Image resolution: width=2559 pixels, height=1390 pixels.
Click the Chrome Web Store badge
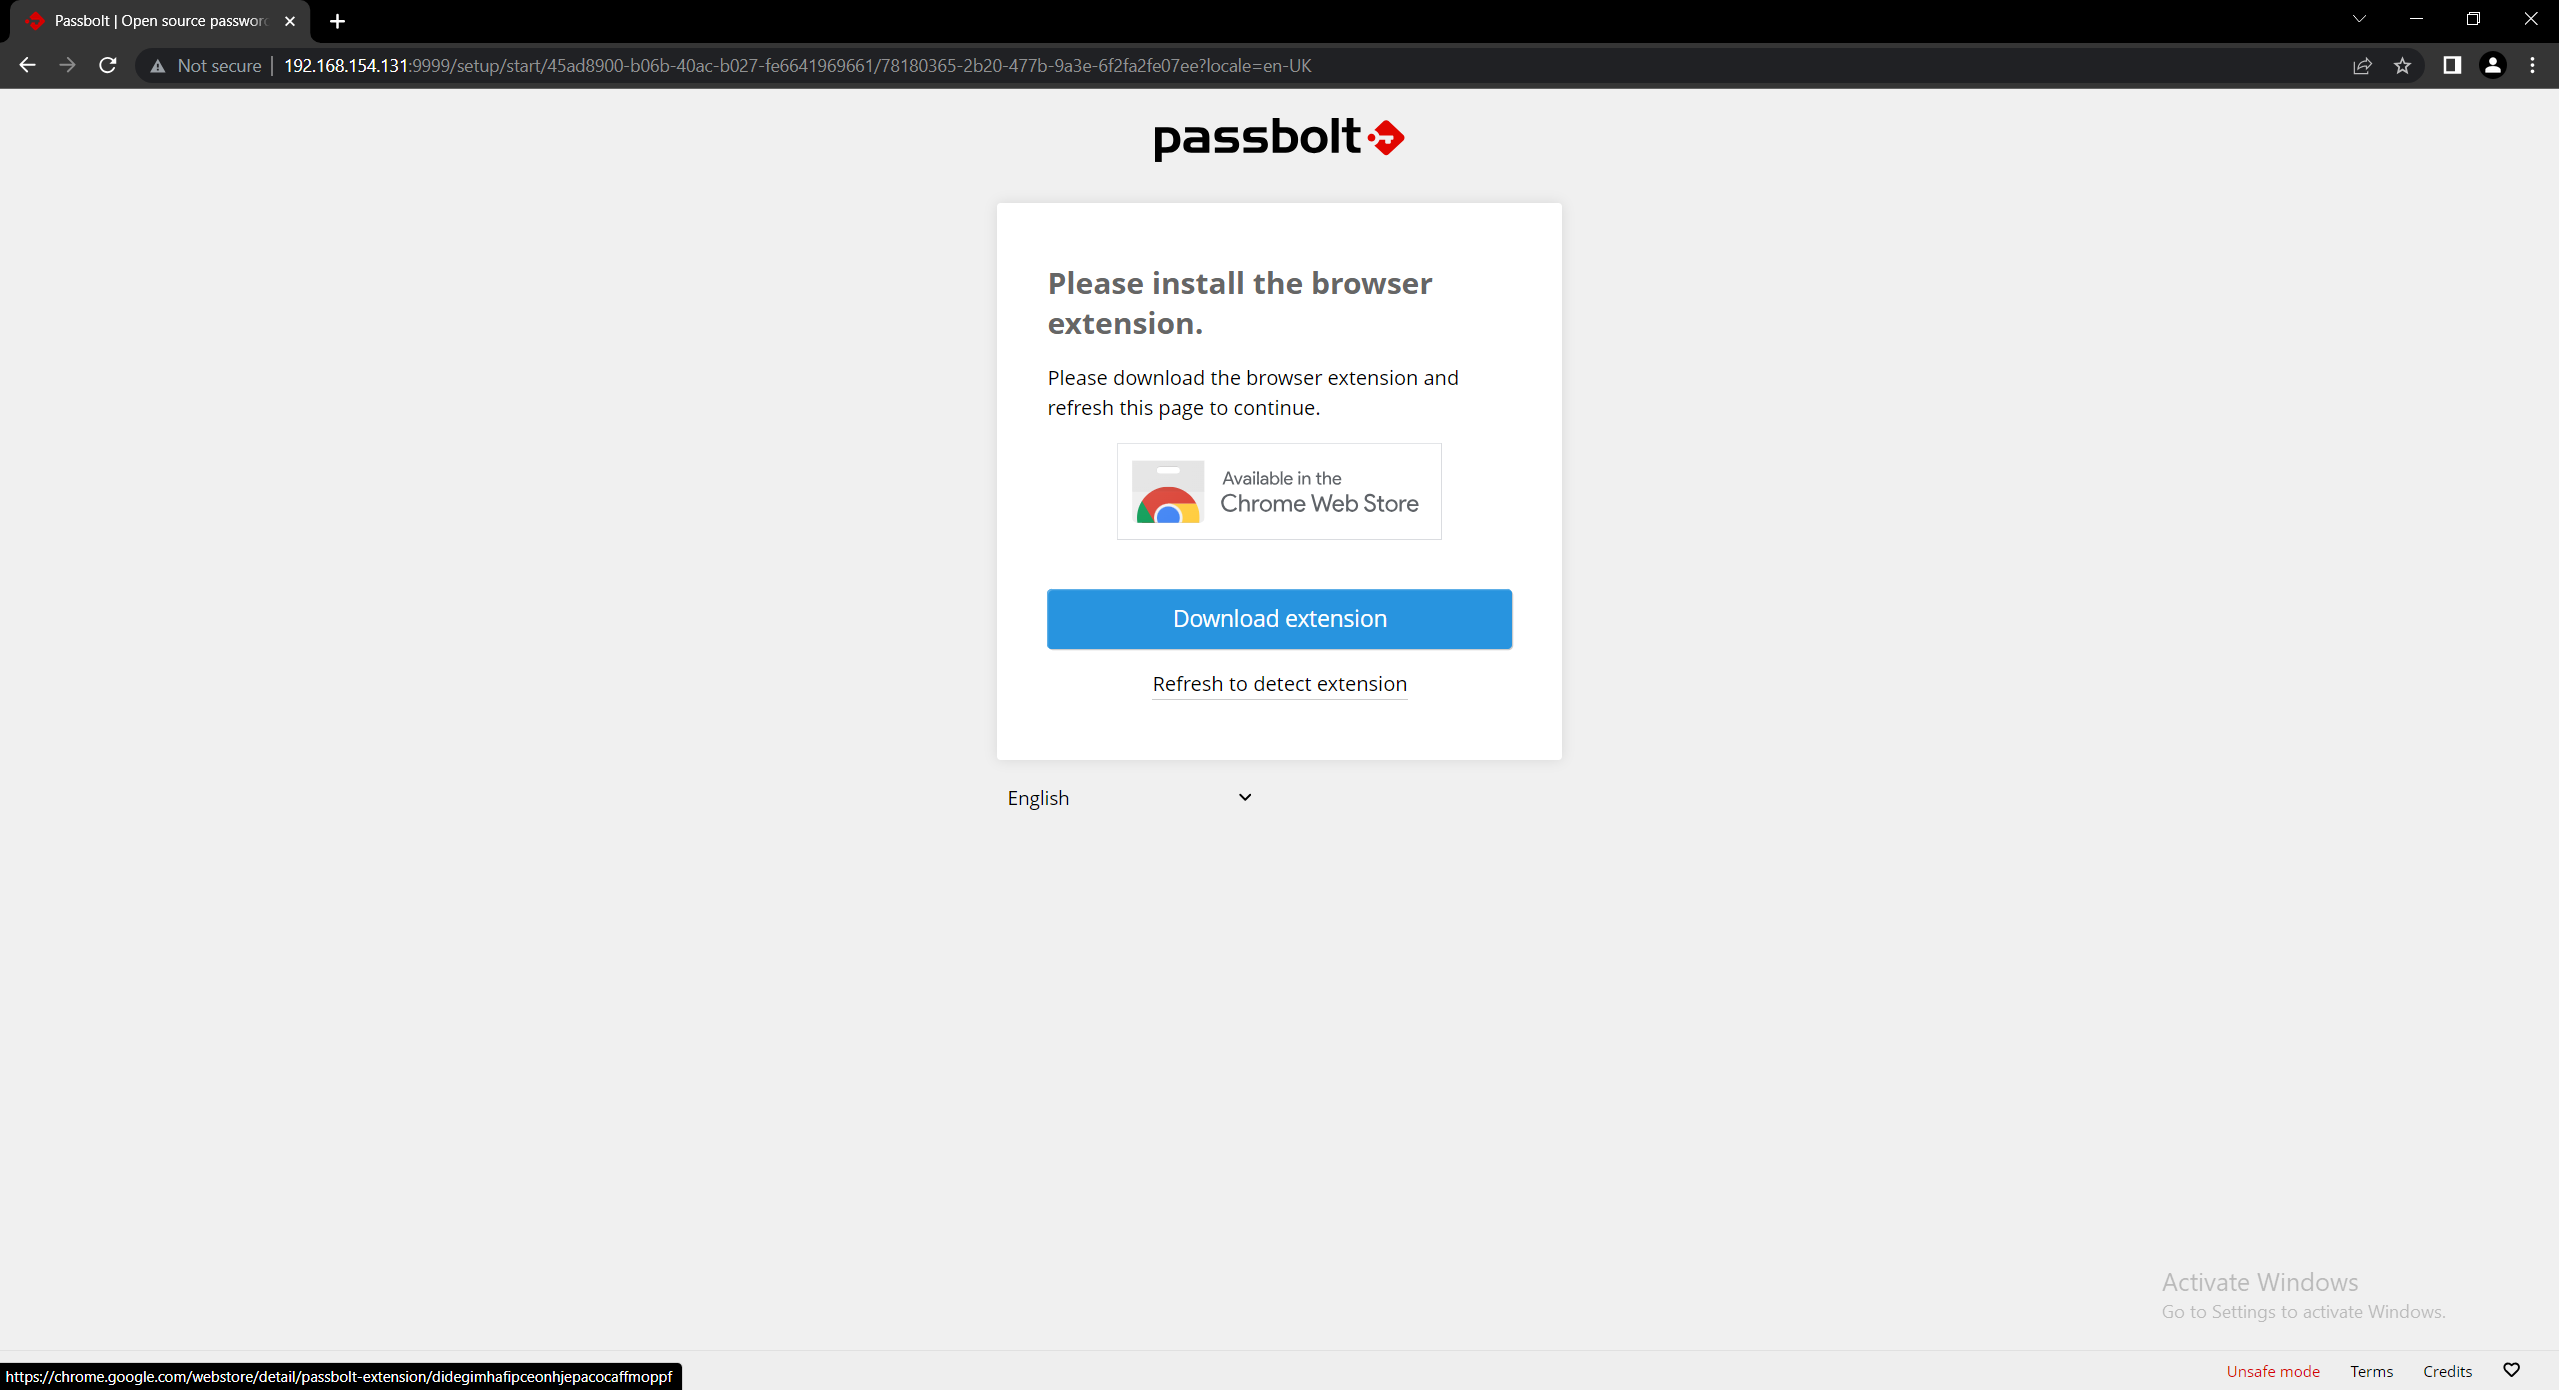point(1279,492)
